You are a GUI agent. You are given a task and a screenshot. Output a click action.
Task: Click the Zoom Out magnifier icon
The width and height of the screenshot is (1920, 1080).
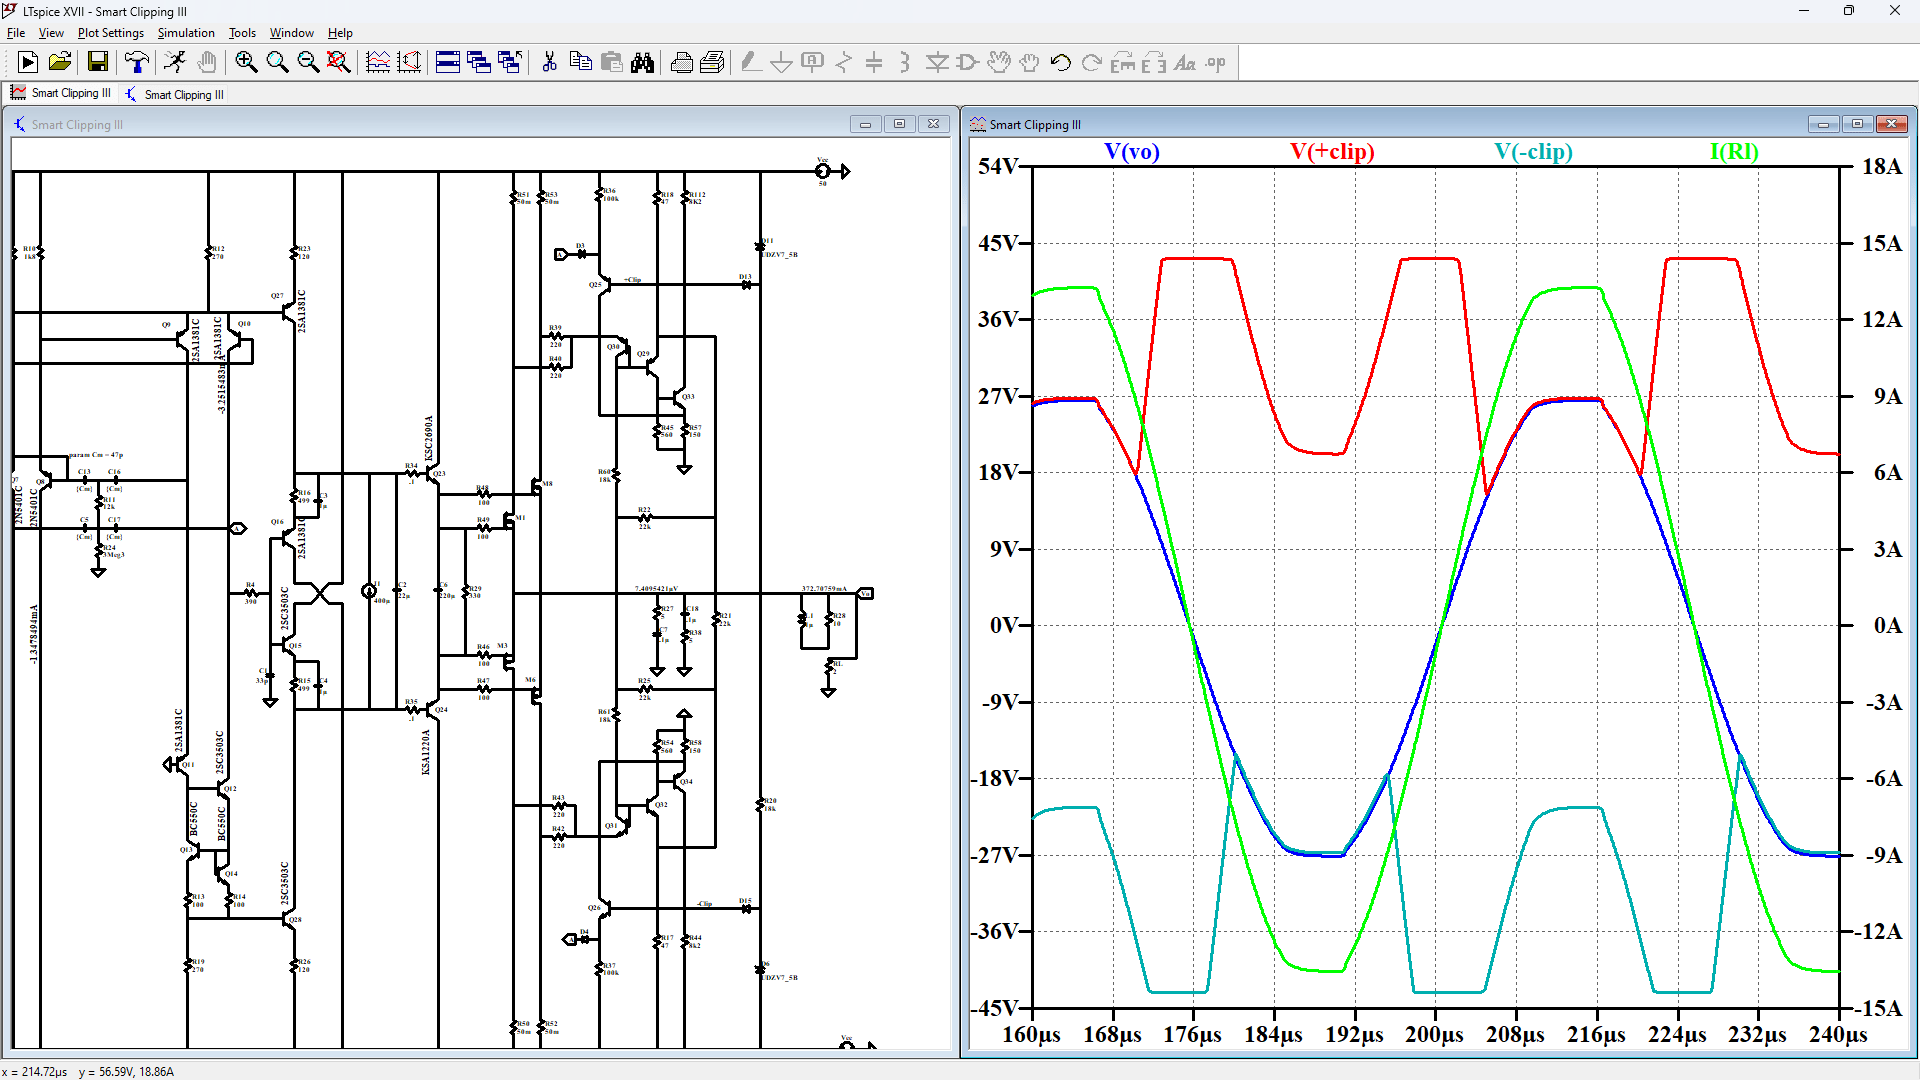(x=308, y=62)
